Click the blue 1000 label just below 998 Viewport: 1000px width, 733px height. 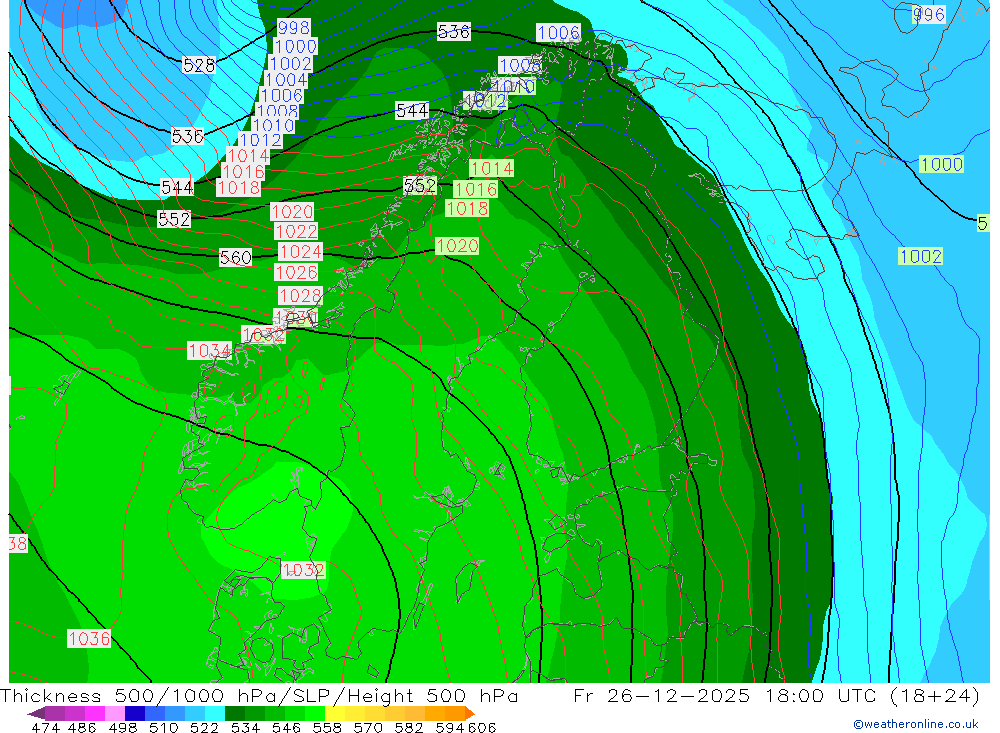295,46
